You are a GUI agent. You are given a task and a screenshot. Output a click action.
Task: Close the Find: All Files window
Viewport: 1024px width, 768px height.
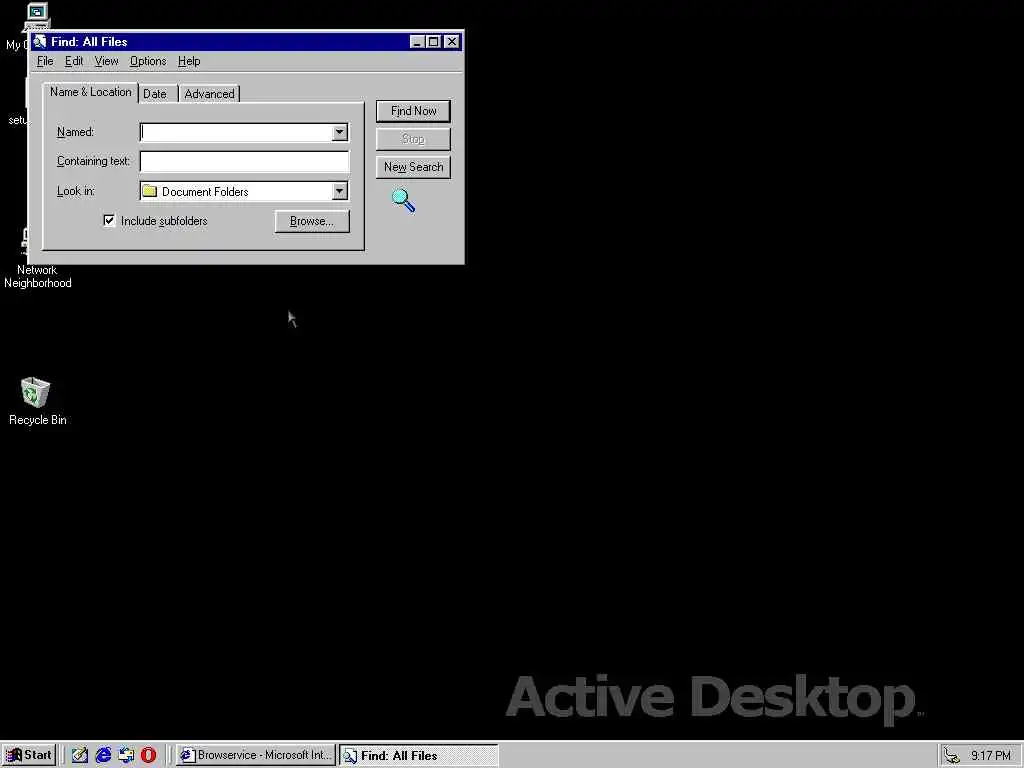click(x=452, y=42)
